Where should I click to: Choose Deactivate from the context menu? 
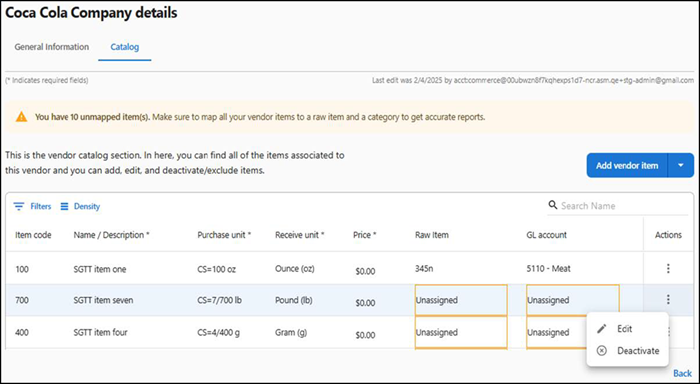click(x=627, y=351)
